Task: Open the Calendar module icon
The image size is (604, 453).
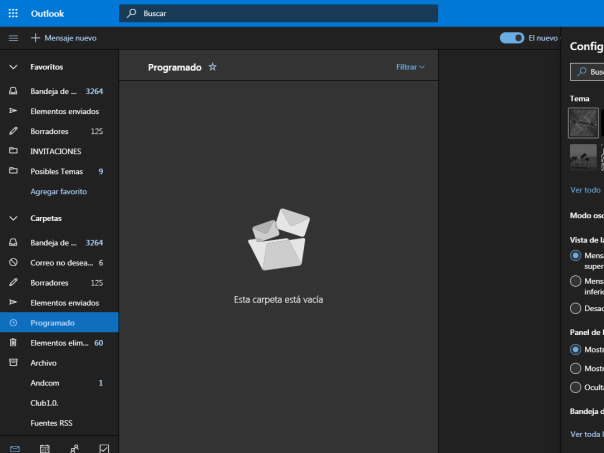Action: pyautogui.click(x=44, y=449)
